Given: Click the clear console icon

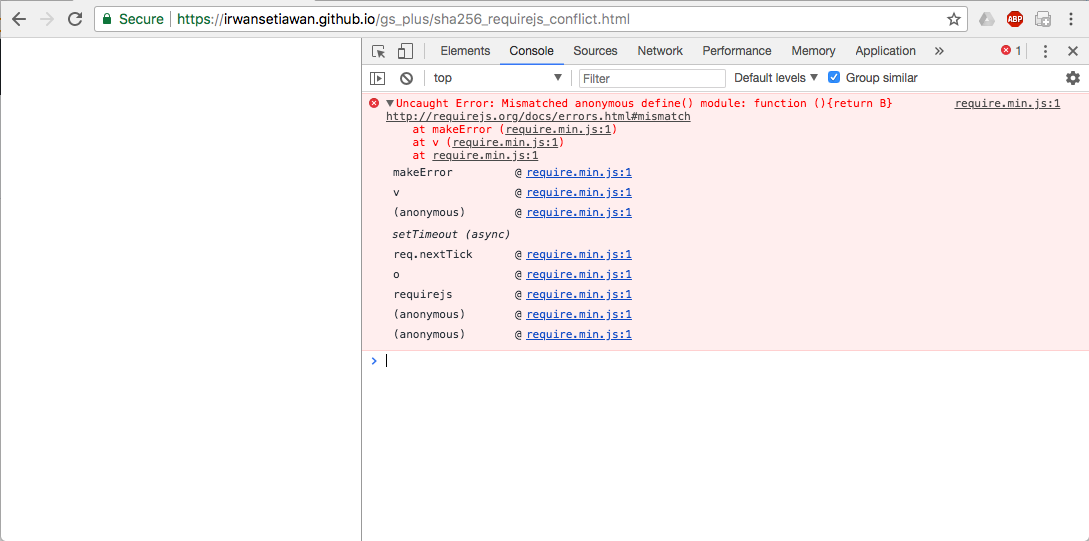Looking at the screenshot, I should tap(406, 78).
